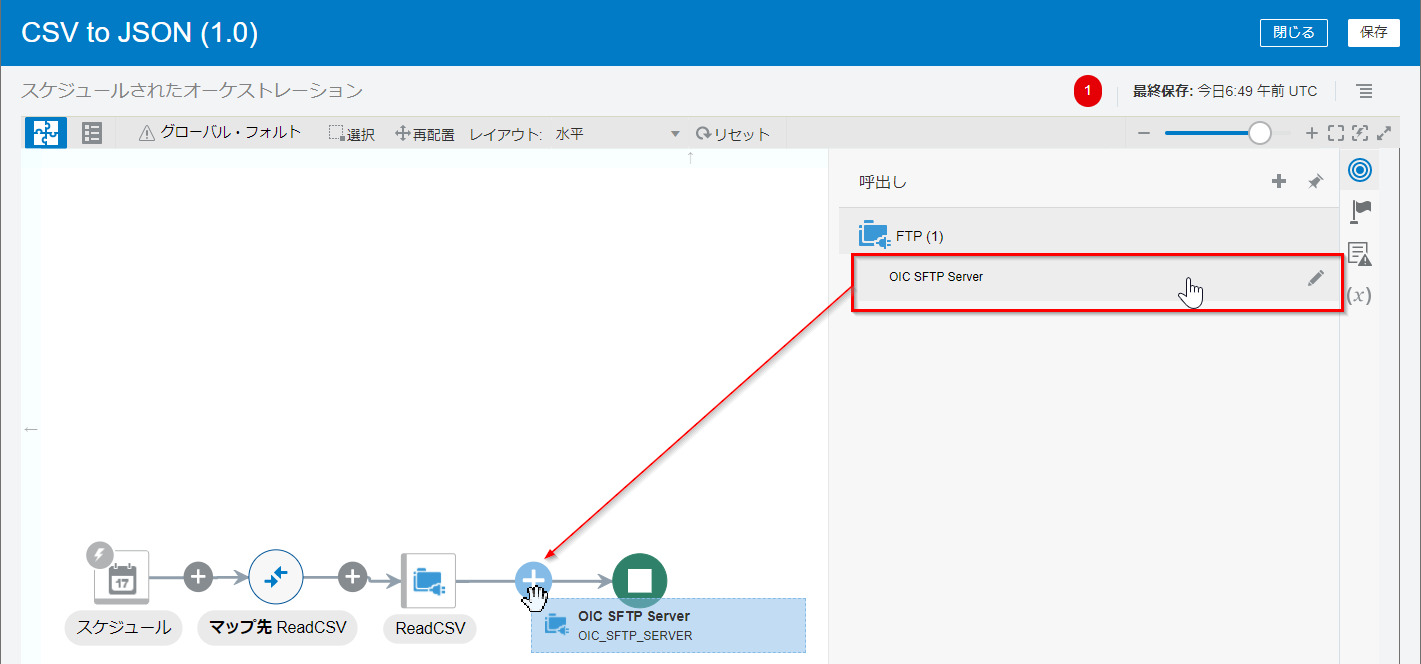Enable 選択 multi-select mode
Screen dimensions: 1421x664
coord(352,134)
